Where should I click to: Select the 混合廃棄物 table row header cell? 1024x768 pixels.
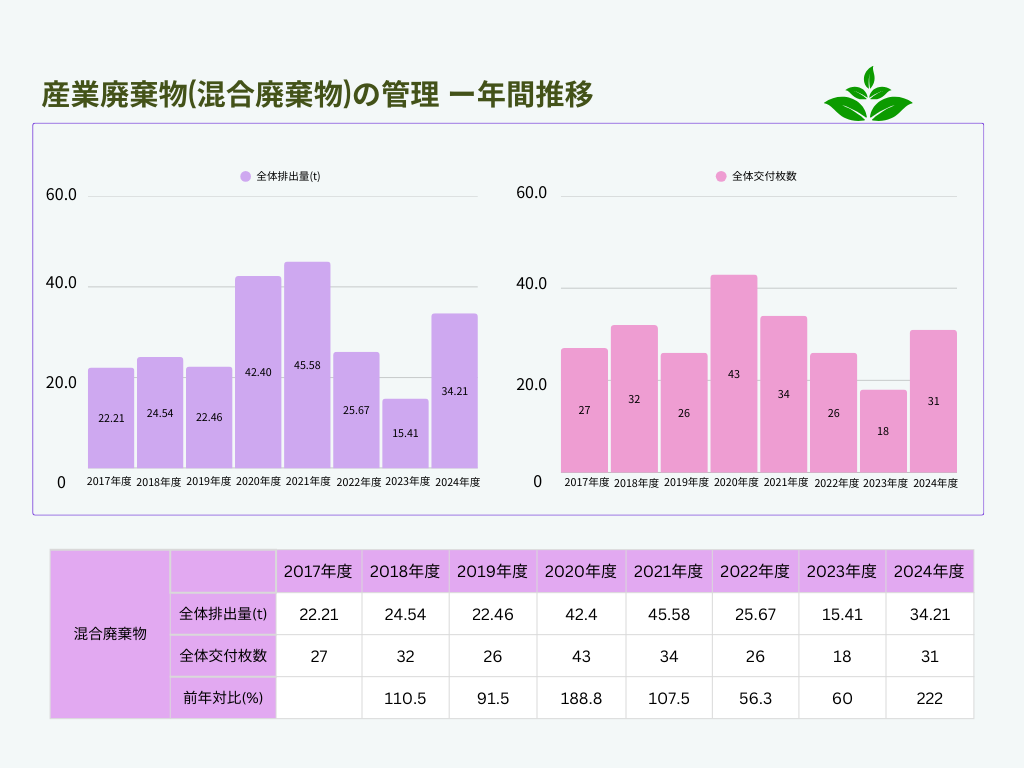tap(110, 634)
